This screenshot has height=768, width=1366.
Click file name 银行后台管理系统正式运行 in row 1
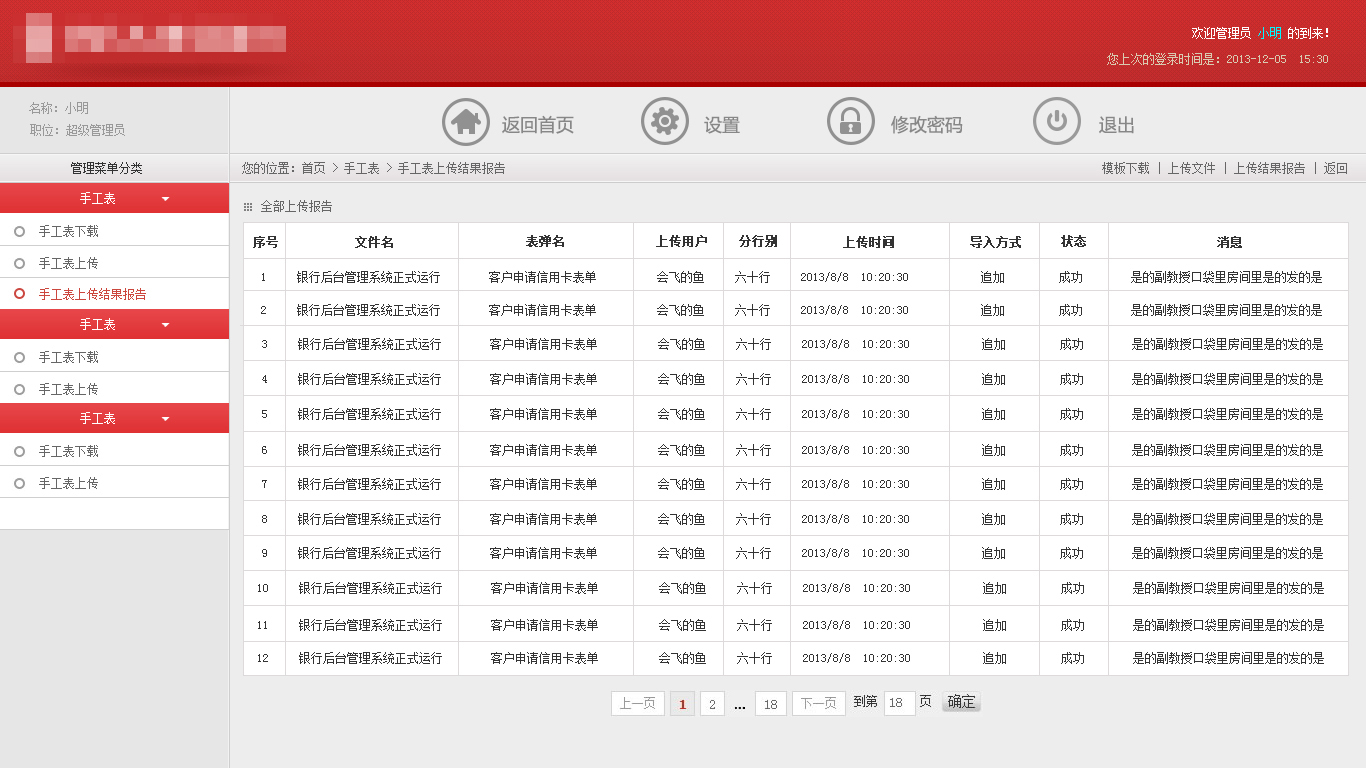click(368, 277)
